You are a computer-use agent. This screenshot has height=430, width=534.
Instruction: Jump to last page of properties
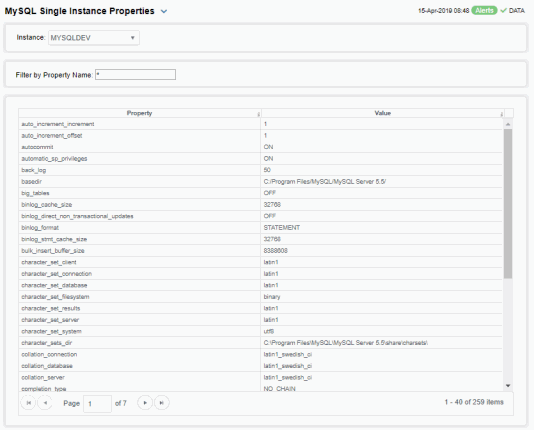162,403
